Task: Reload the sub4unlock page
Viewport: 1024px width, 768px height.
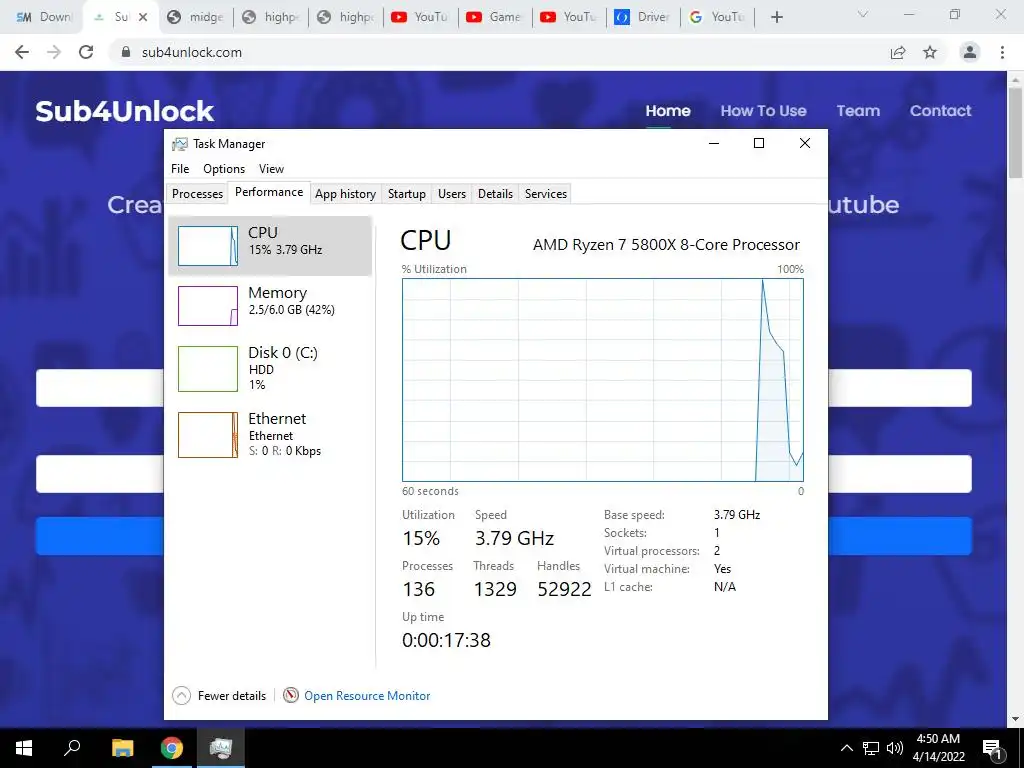Action: (86, 52)
